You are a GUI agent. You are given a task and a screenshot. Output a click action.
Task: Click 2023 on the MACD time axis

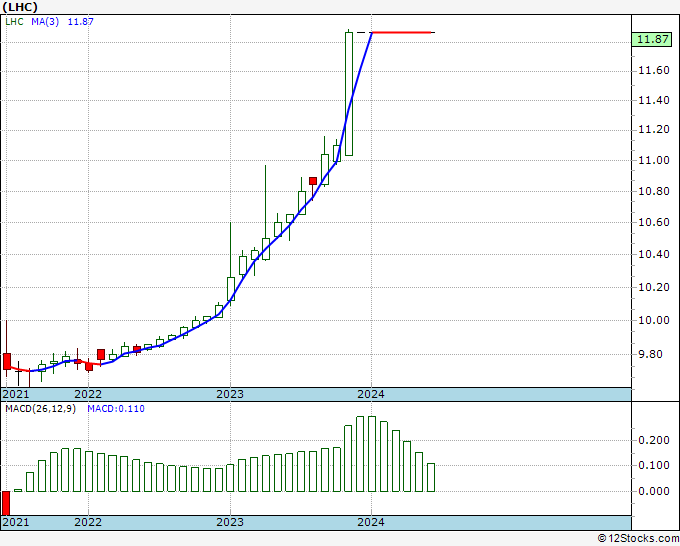(230, 522)
